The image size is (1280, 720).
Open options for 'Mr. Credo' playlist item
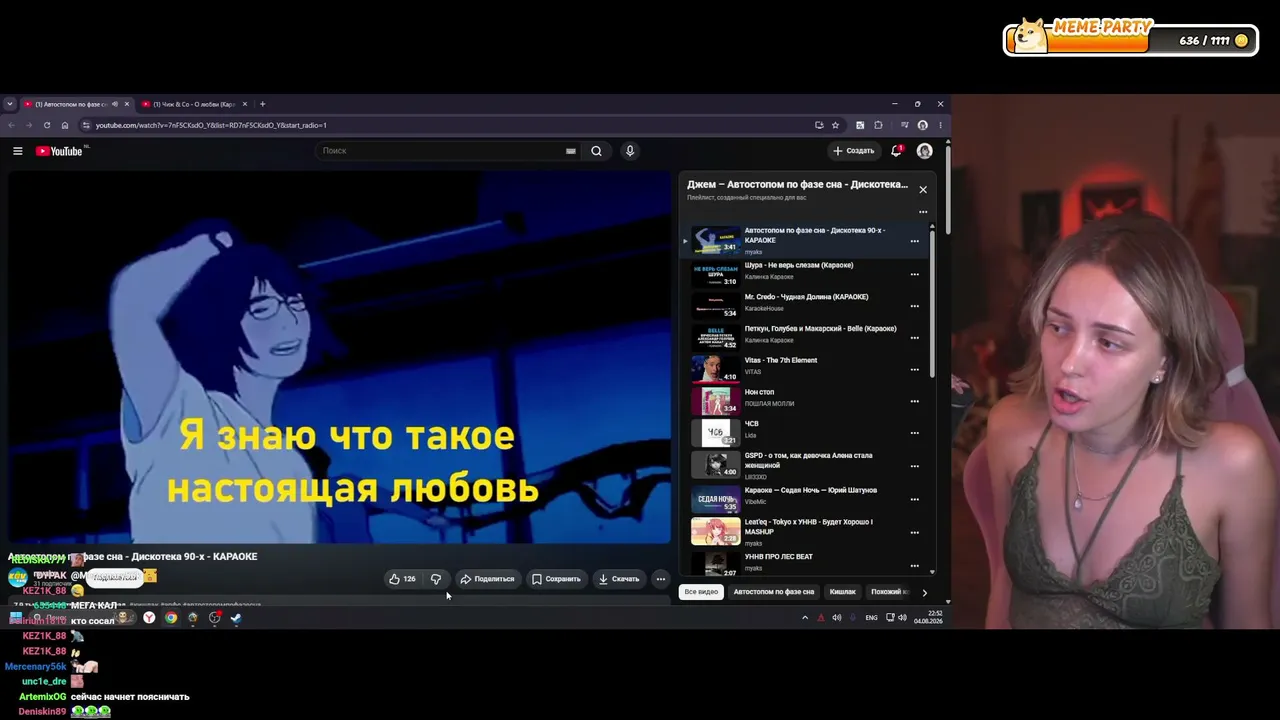click(x=914, y=306)
